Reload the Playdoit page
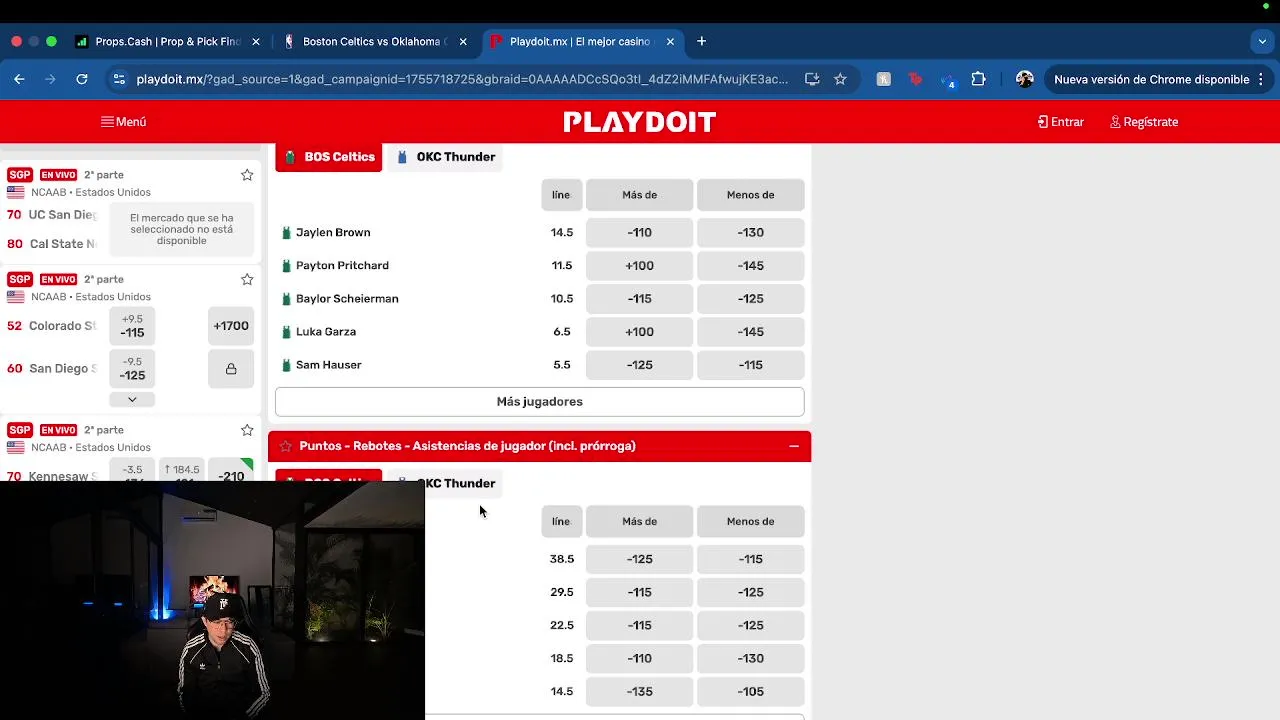Screen dimensions: 1280x720 (x=82, y=79)
